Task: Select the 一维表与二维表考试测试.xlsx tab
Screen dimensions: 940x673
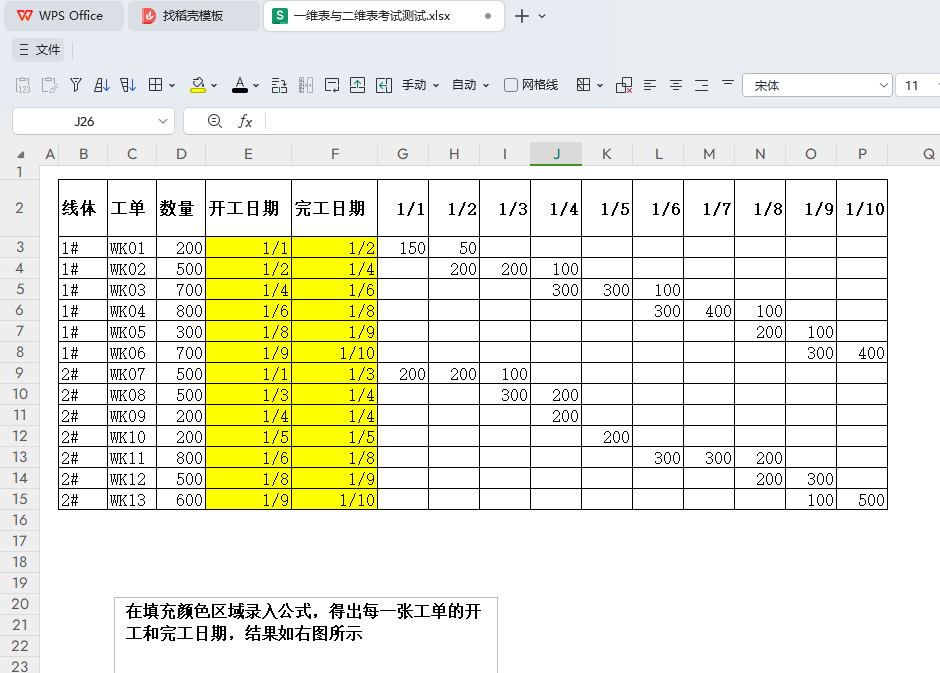Action: click(x=384, y=16)
